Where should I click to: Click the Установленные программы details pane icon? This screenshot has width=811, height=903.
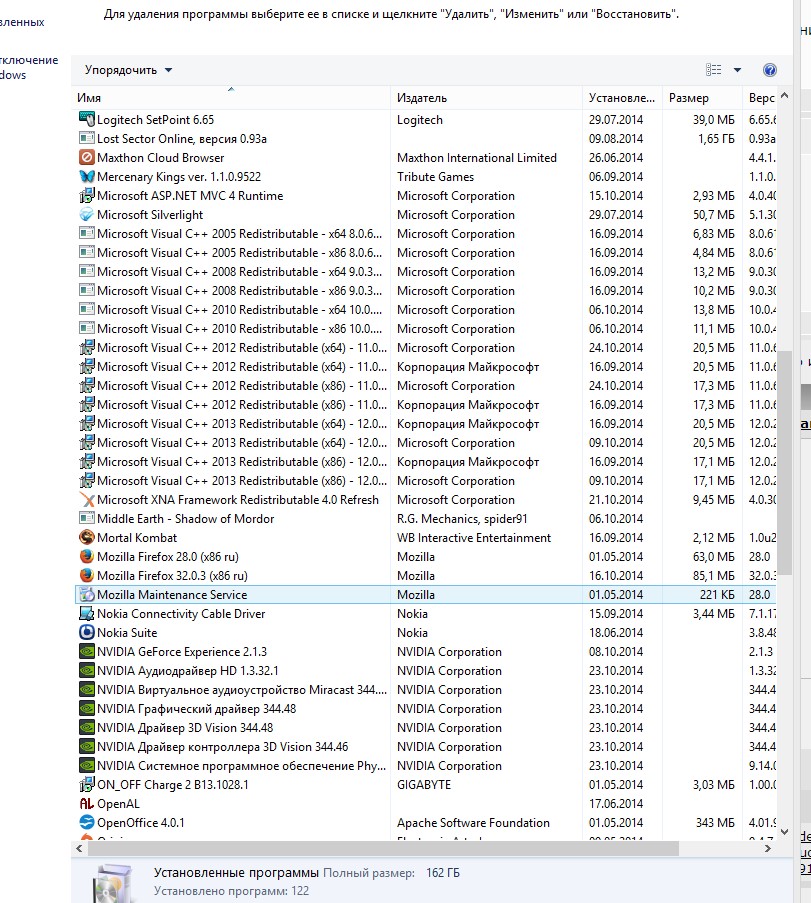[x=112, y=883]
